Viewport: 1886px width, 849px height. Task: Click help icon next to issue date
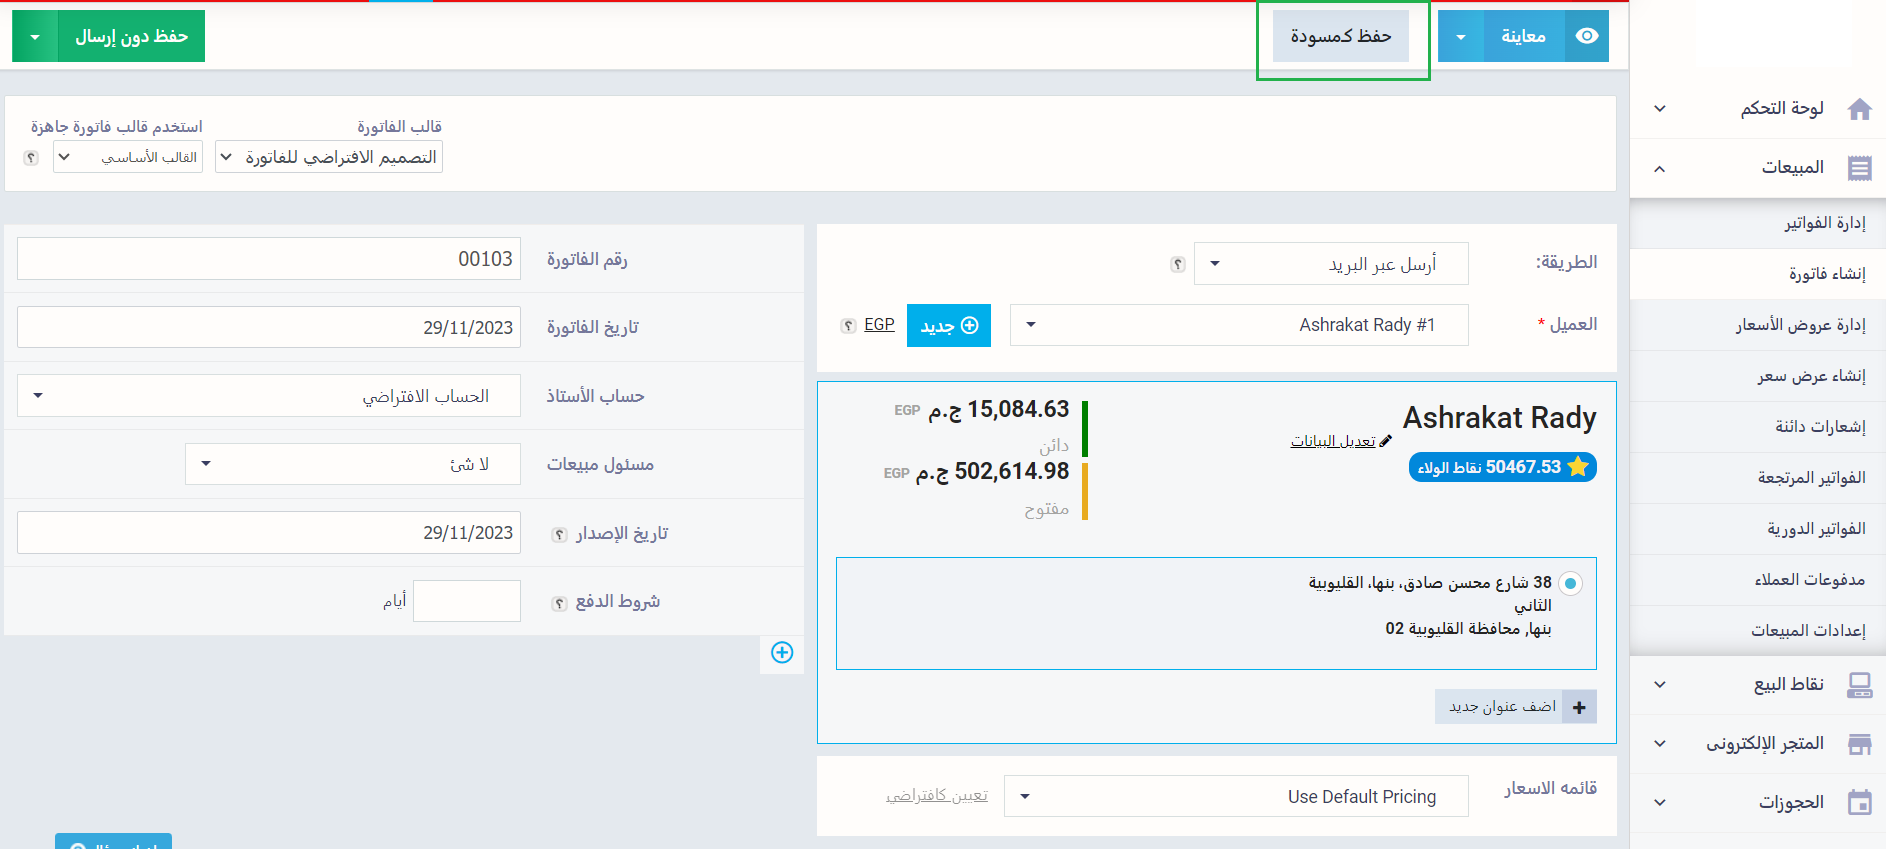(x=559, y=535)
